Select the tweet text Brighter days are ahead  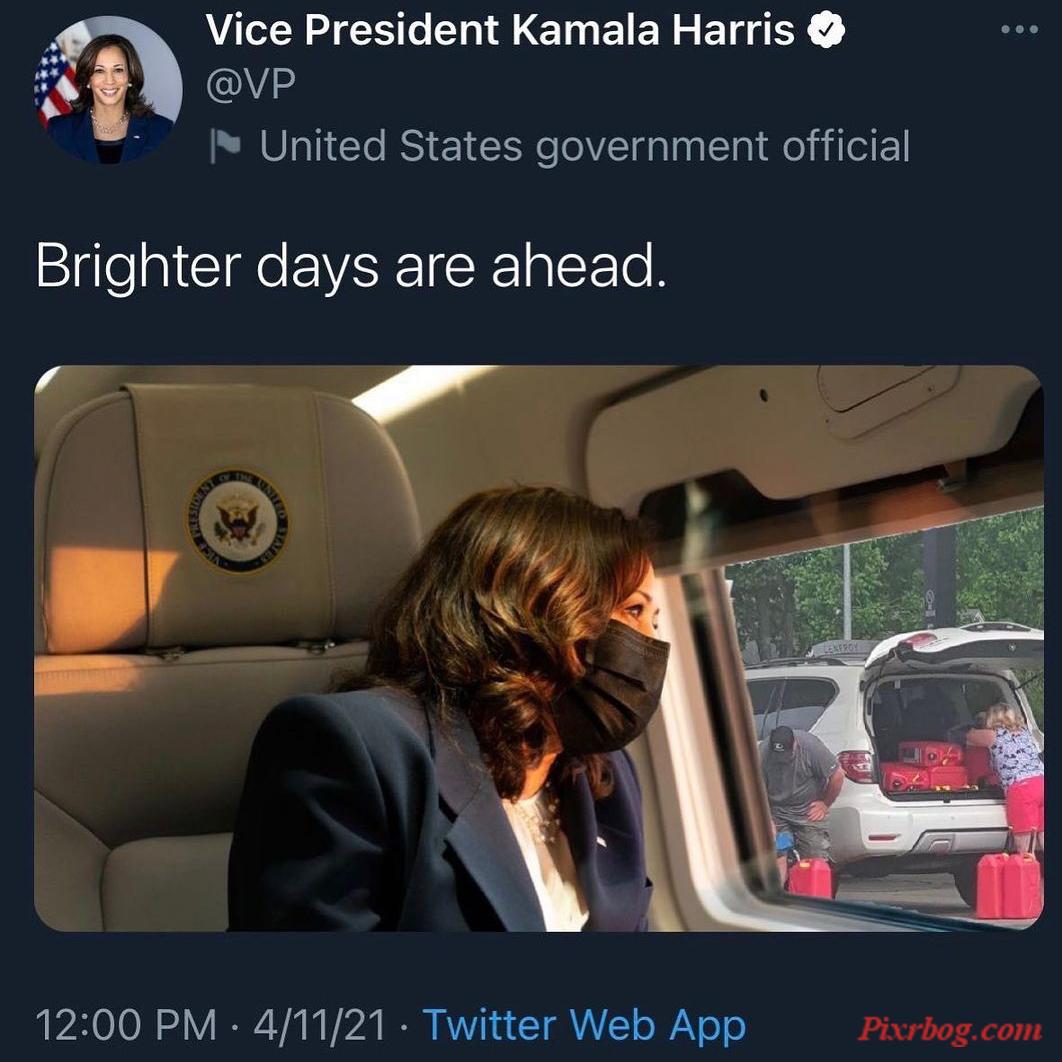[351, 266]
